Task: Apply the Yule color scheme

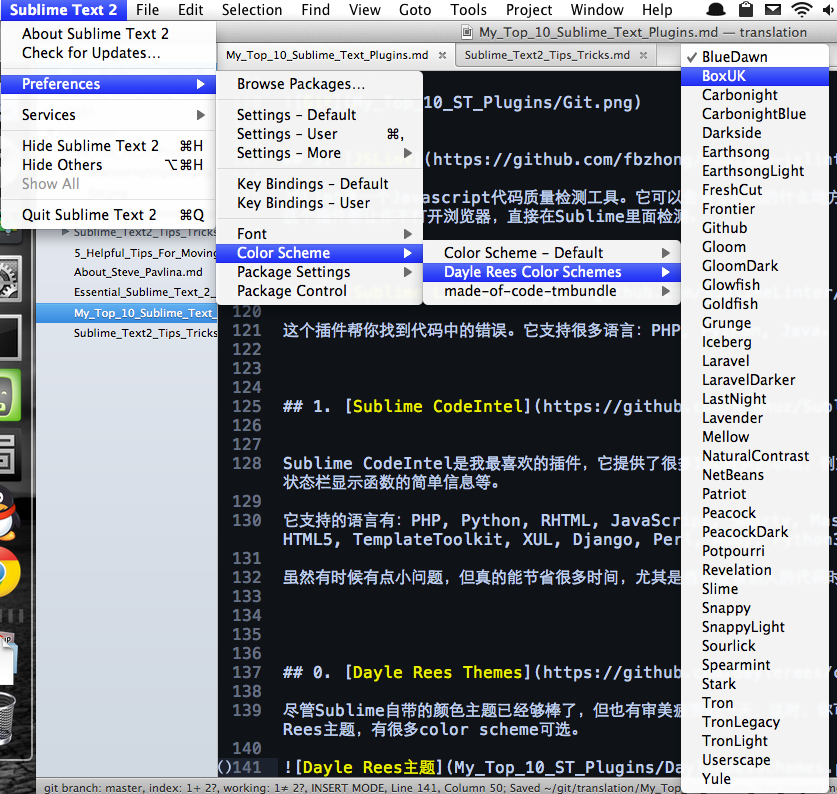Action: tap(755, 779)
